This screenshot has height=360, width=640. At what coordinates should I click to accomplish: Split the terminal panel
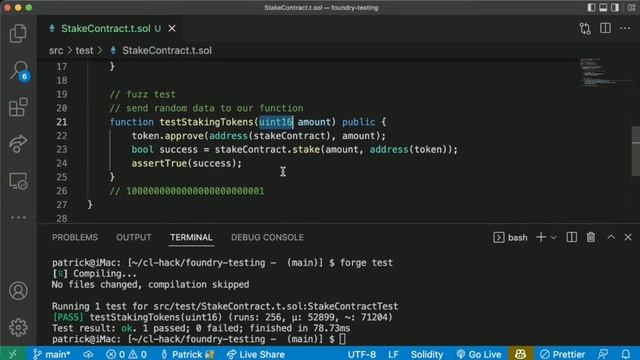coord(571,237)
